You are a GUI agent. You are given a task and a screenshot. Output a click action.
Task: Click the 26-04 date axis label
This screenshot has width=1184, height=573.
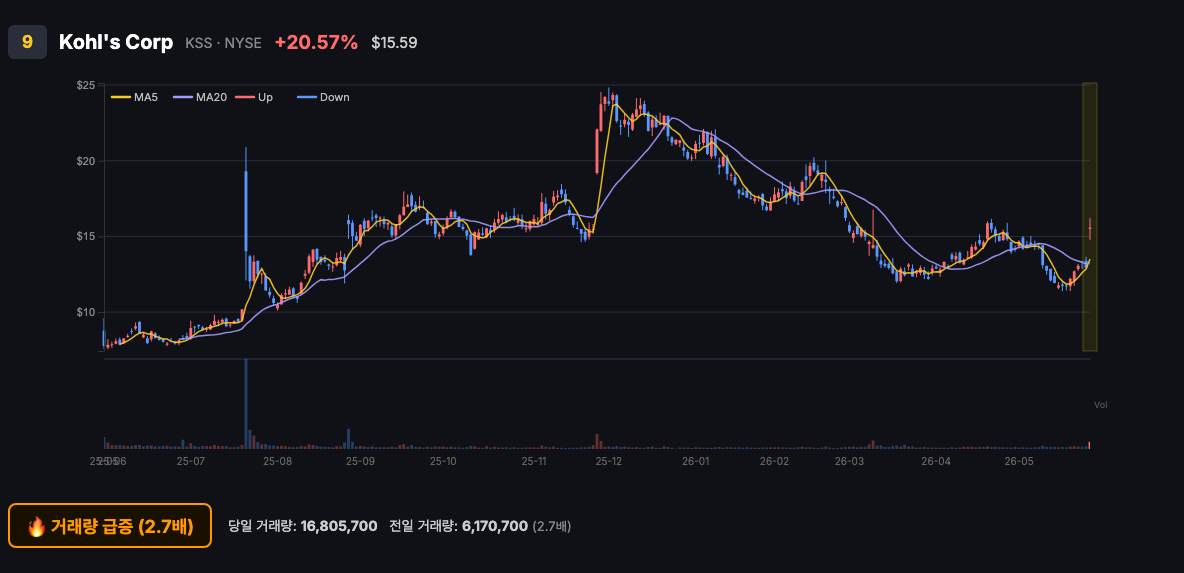pos(936,461)
